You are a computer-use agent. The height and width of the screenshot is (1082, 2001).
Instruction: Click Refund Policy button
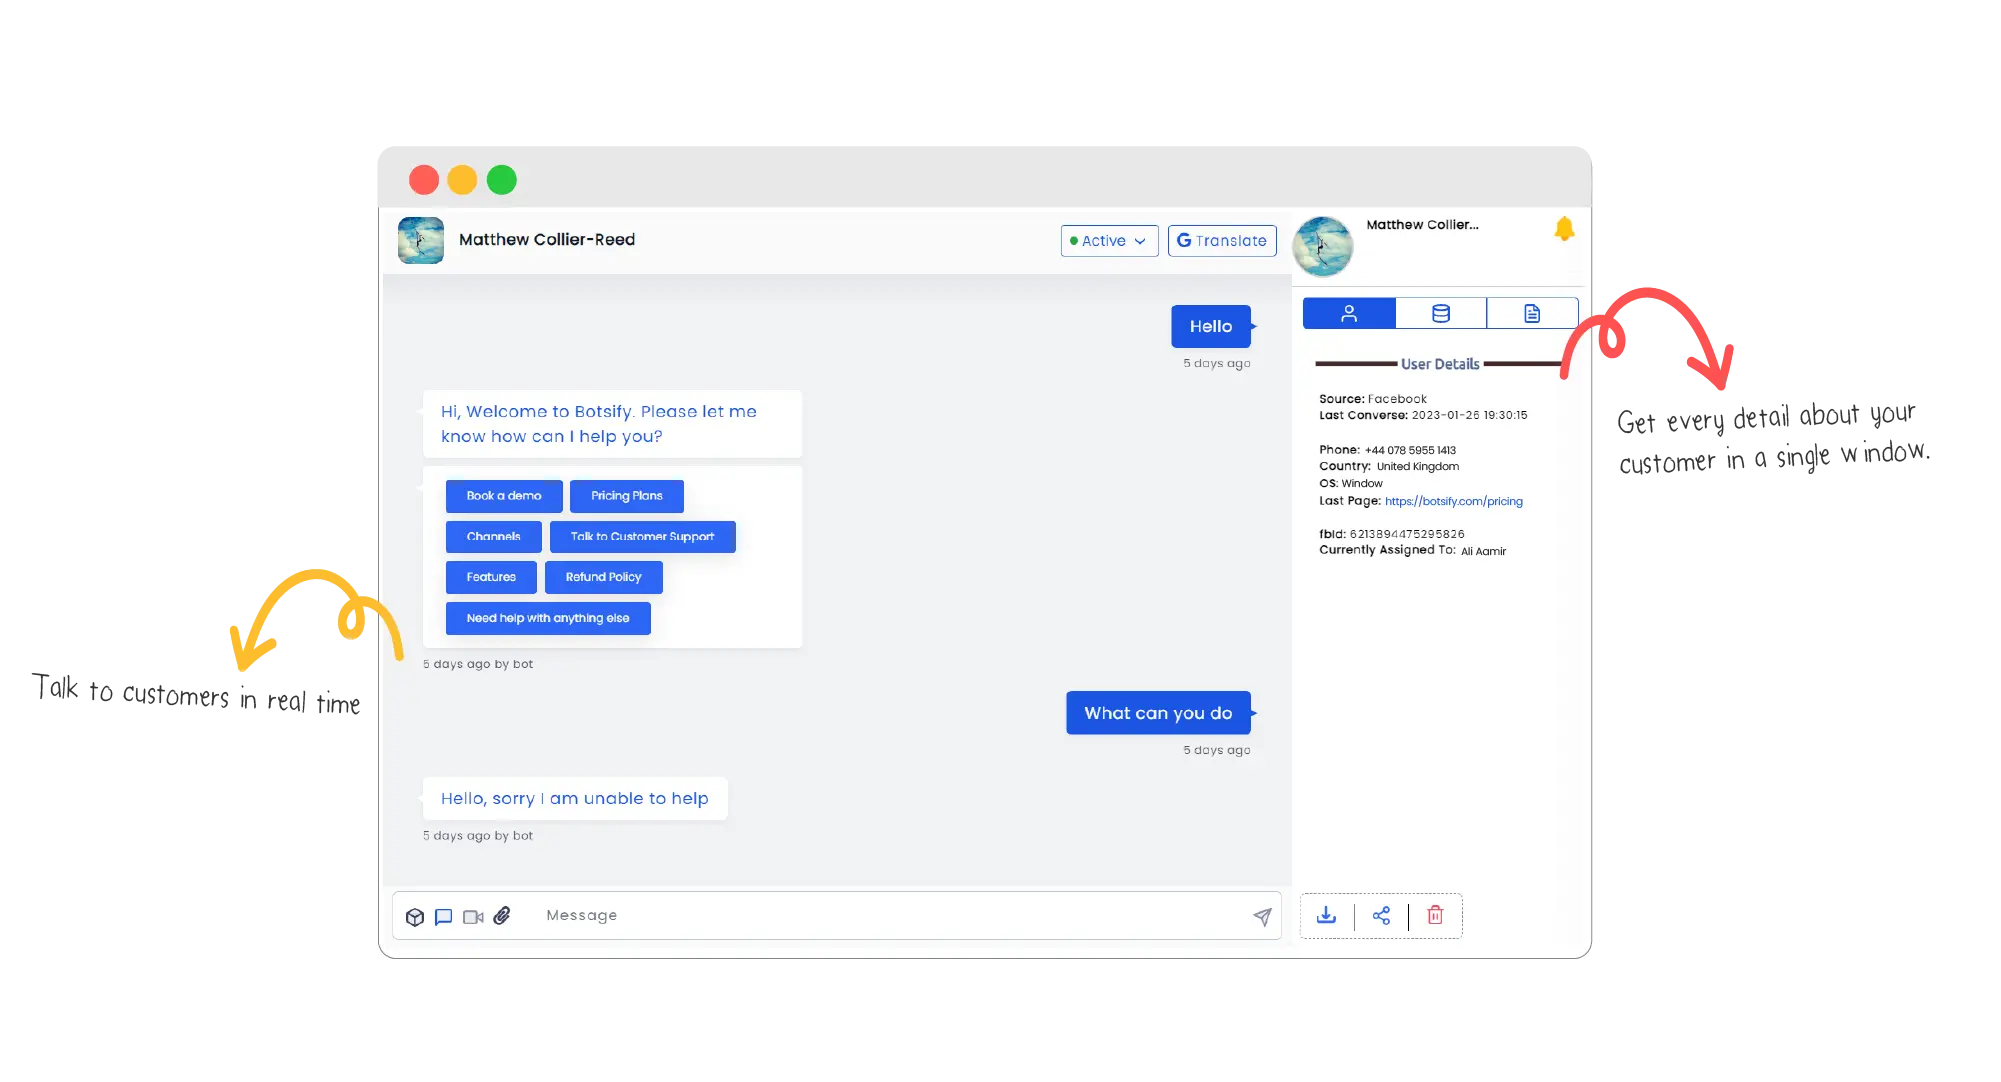tap(603, 577)
